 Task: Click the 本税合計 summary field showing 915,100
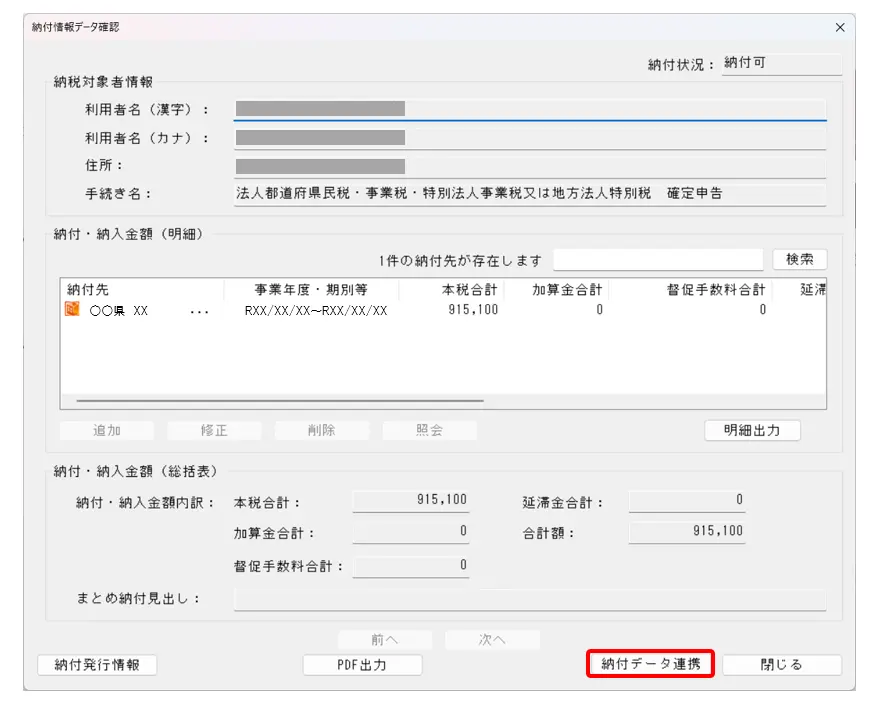tap(411, 500)
